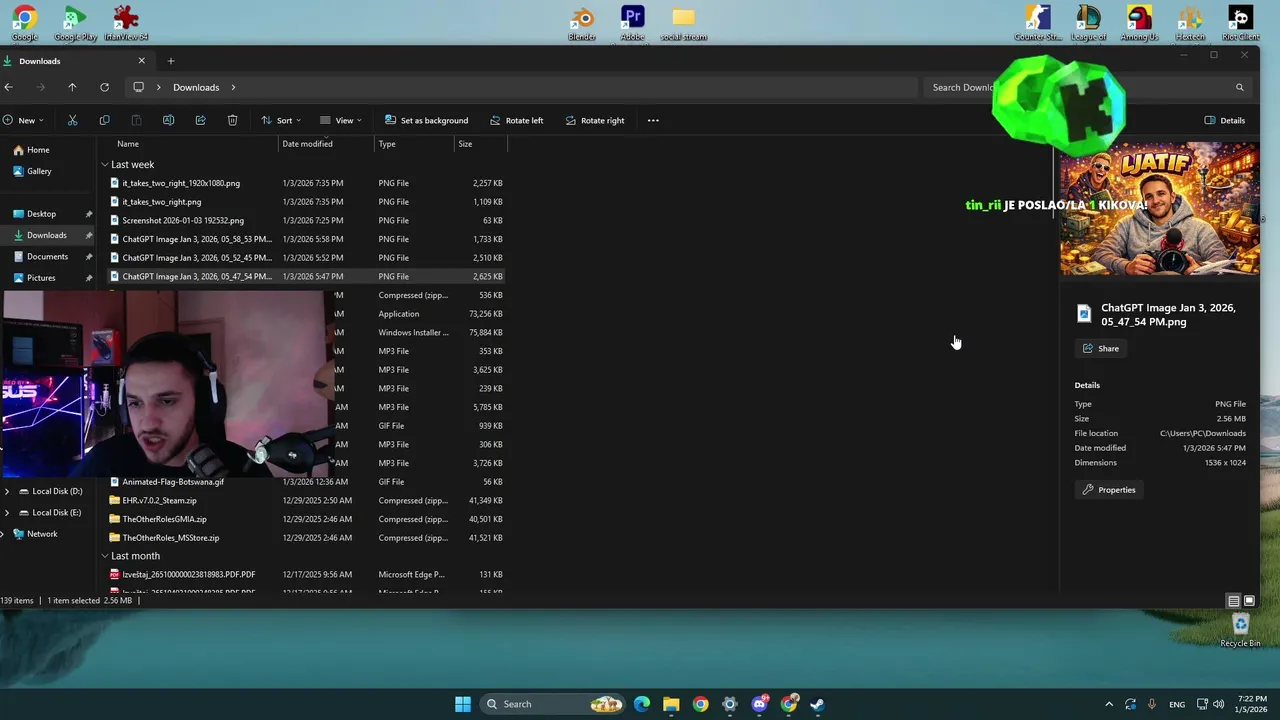Click the Windows Start button

(x=463, y=704)
